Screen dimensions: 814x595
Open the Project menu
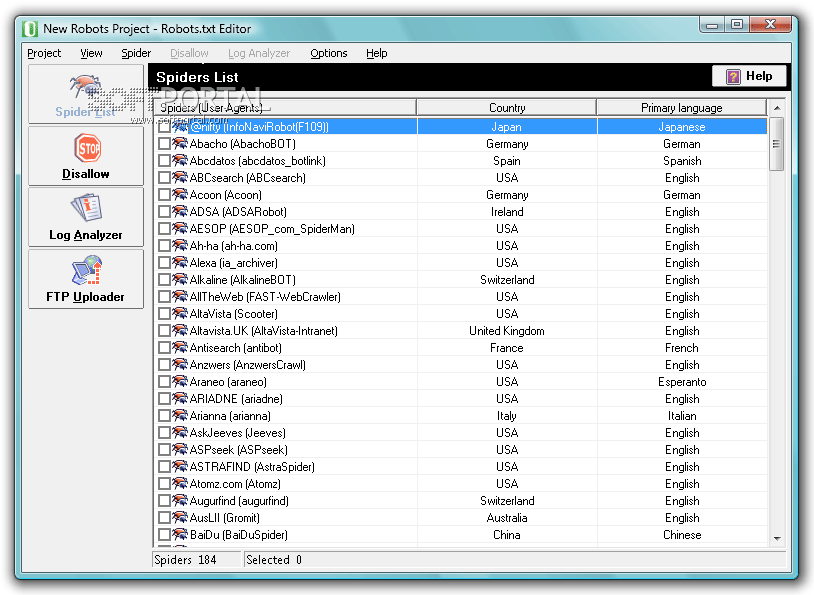(44, 53)
